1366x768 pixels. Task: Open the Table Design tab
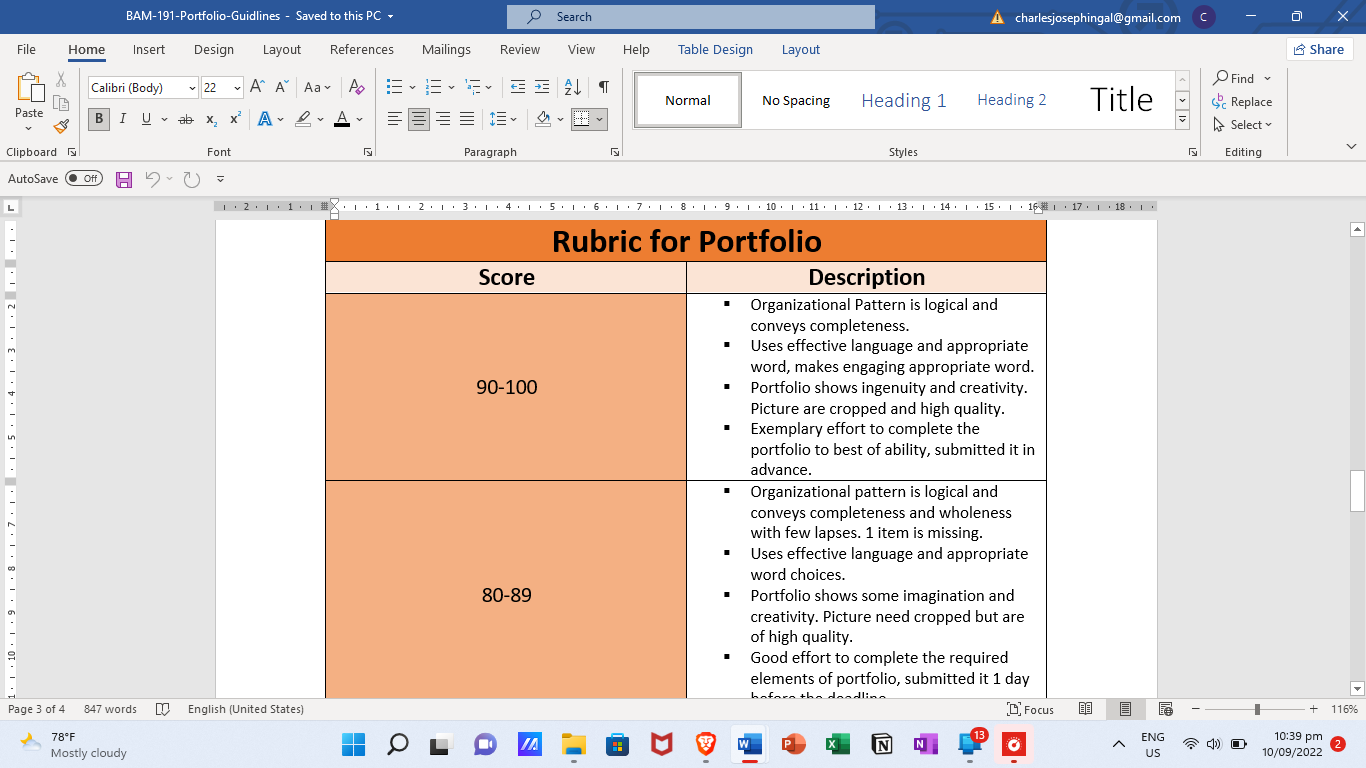(715, 50)
